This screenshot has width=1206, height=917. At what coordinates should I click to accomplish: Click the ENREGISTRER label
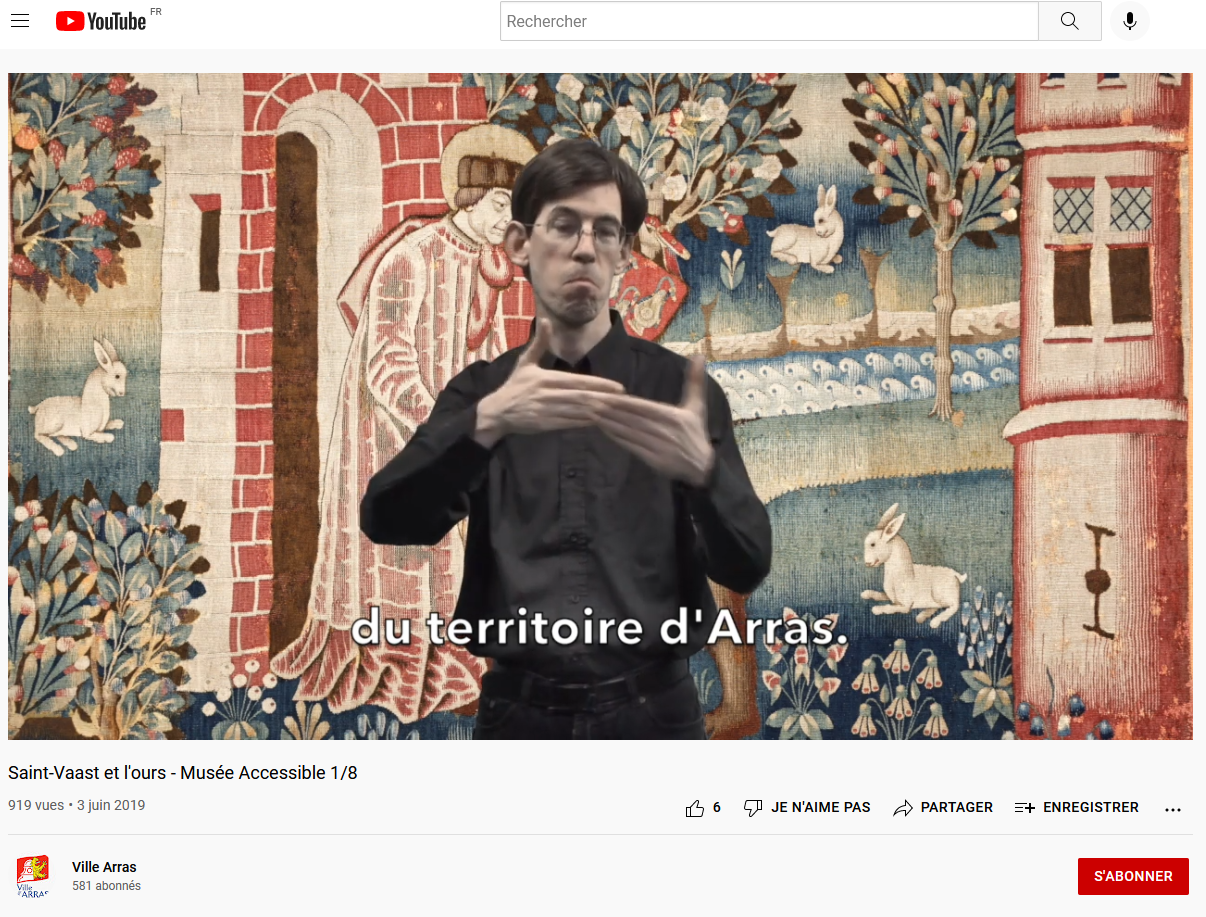[x=1090, y=807]
